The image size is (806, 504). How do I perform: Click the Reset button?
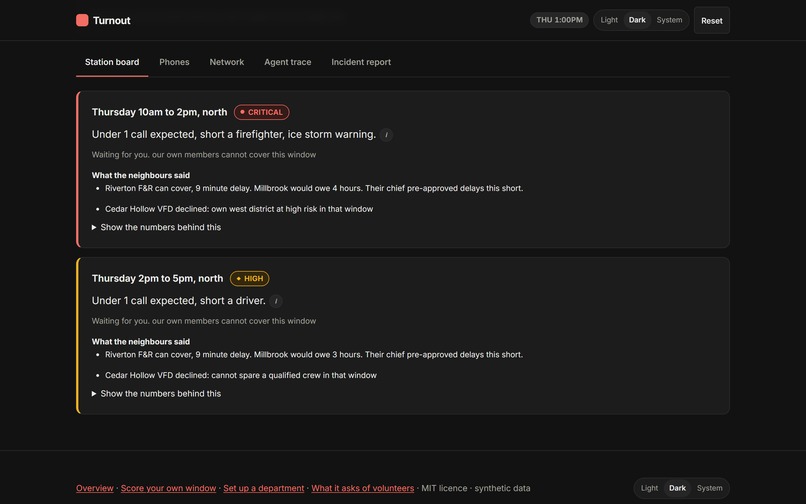[x=712, y=21]
